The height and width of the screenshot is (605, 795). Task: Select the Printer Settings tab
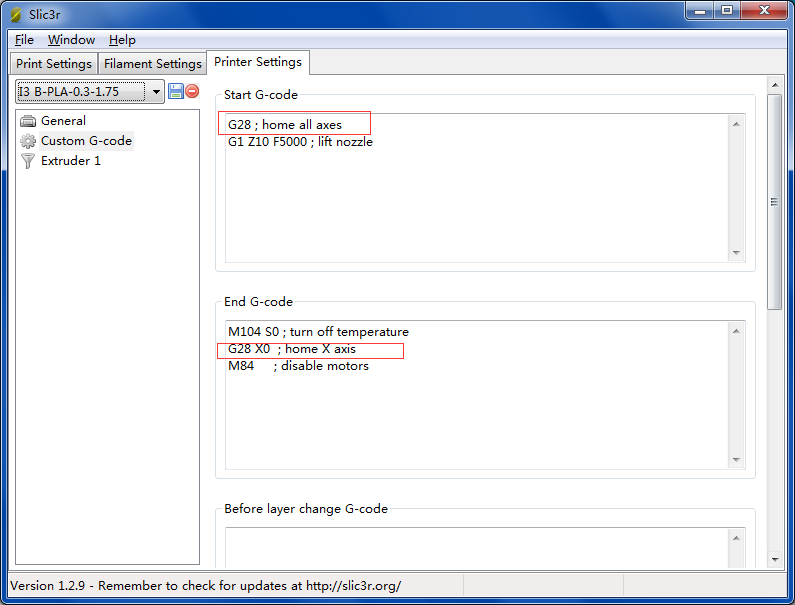(258, 62)
